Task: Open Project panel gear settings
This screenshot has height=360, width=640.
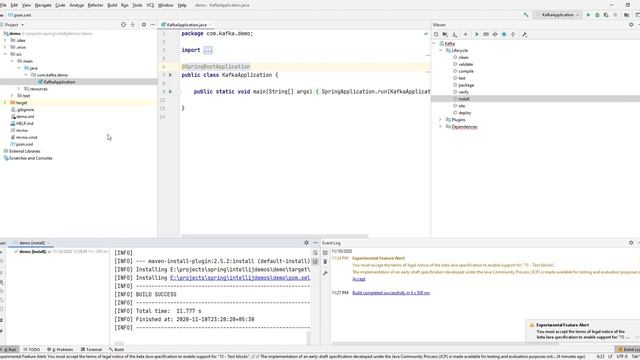Action: (144, 25)
